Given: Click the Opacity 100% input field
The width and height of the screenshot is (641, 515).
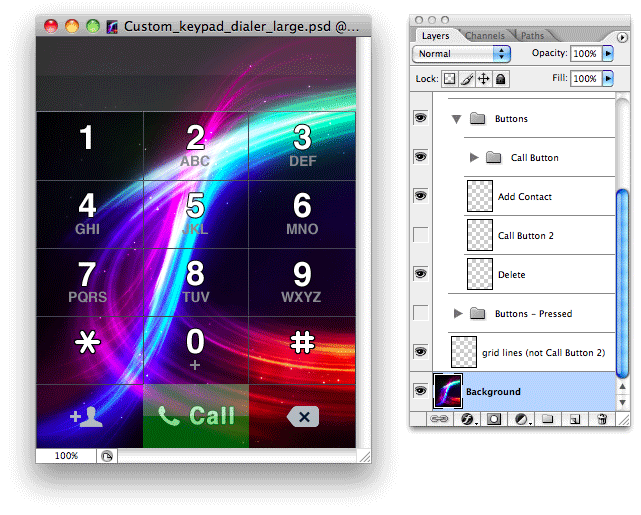Looking at the screenshot, I should pos(586,54).
